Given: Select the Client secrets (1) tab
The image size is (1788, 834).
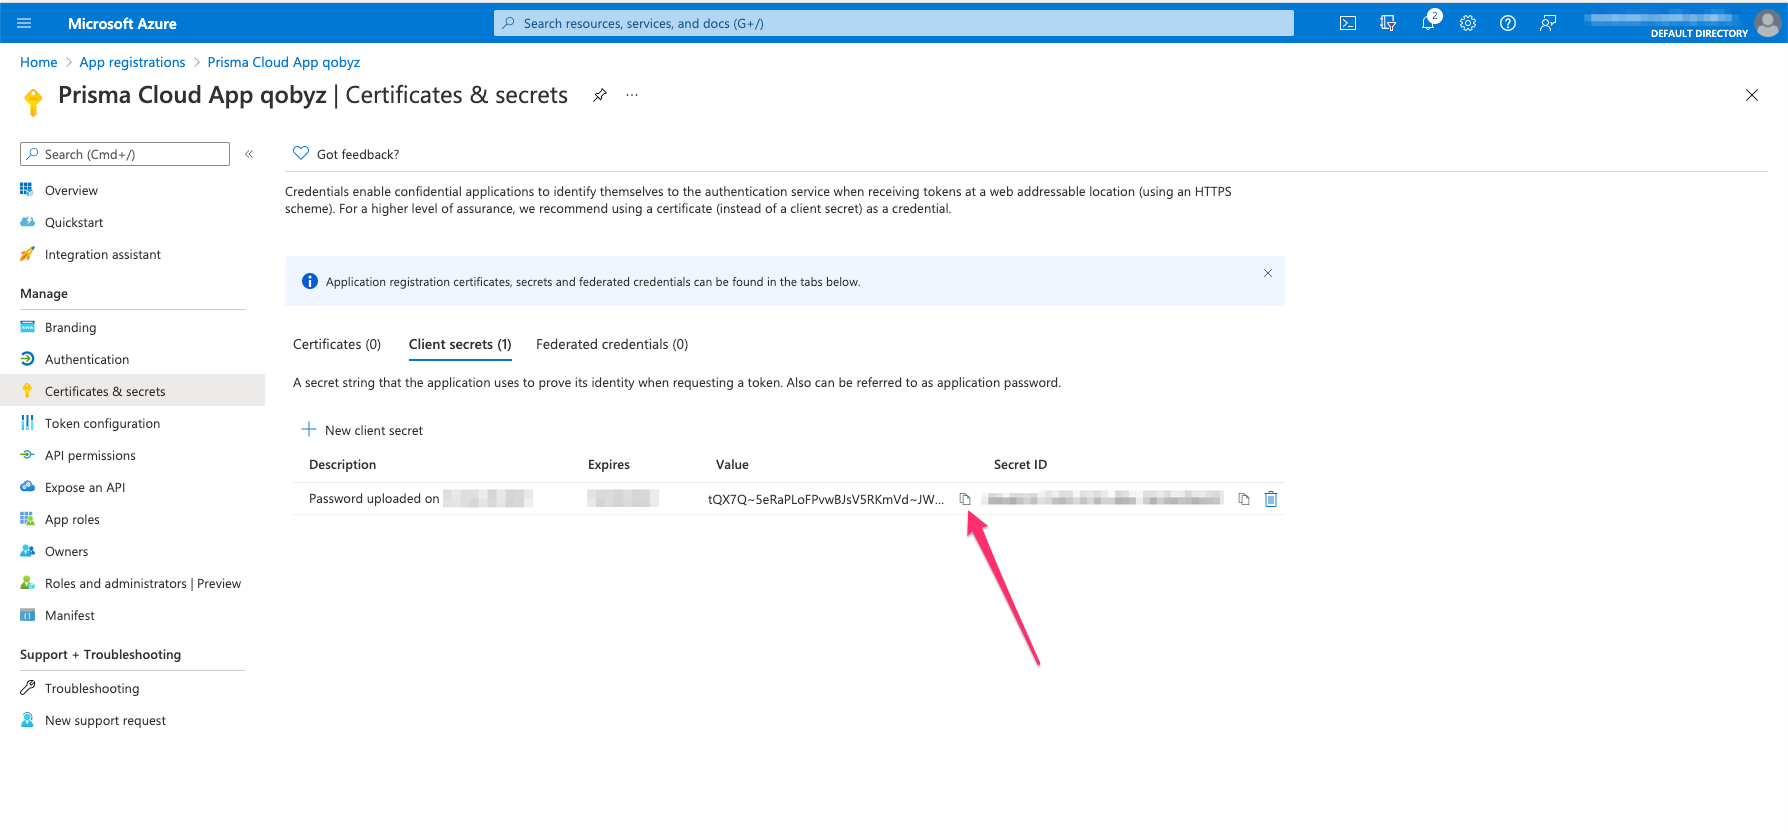Looking at the screenshot, I should [x=460, y=344].
